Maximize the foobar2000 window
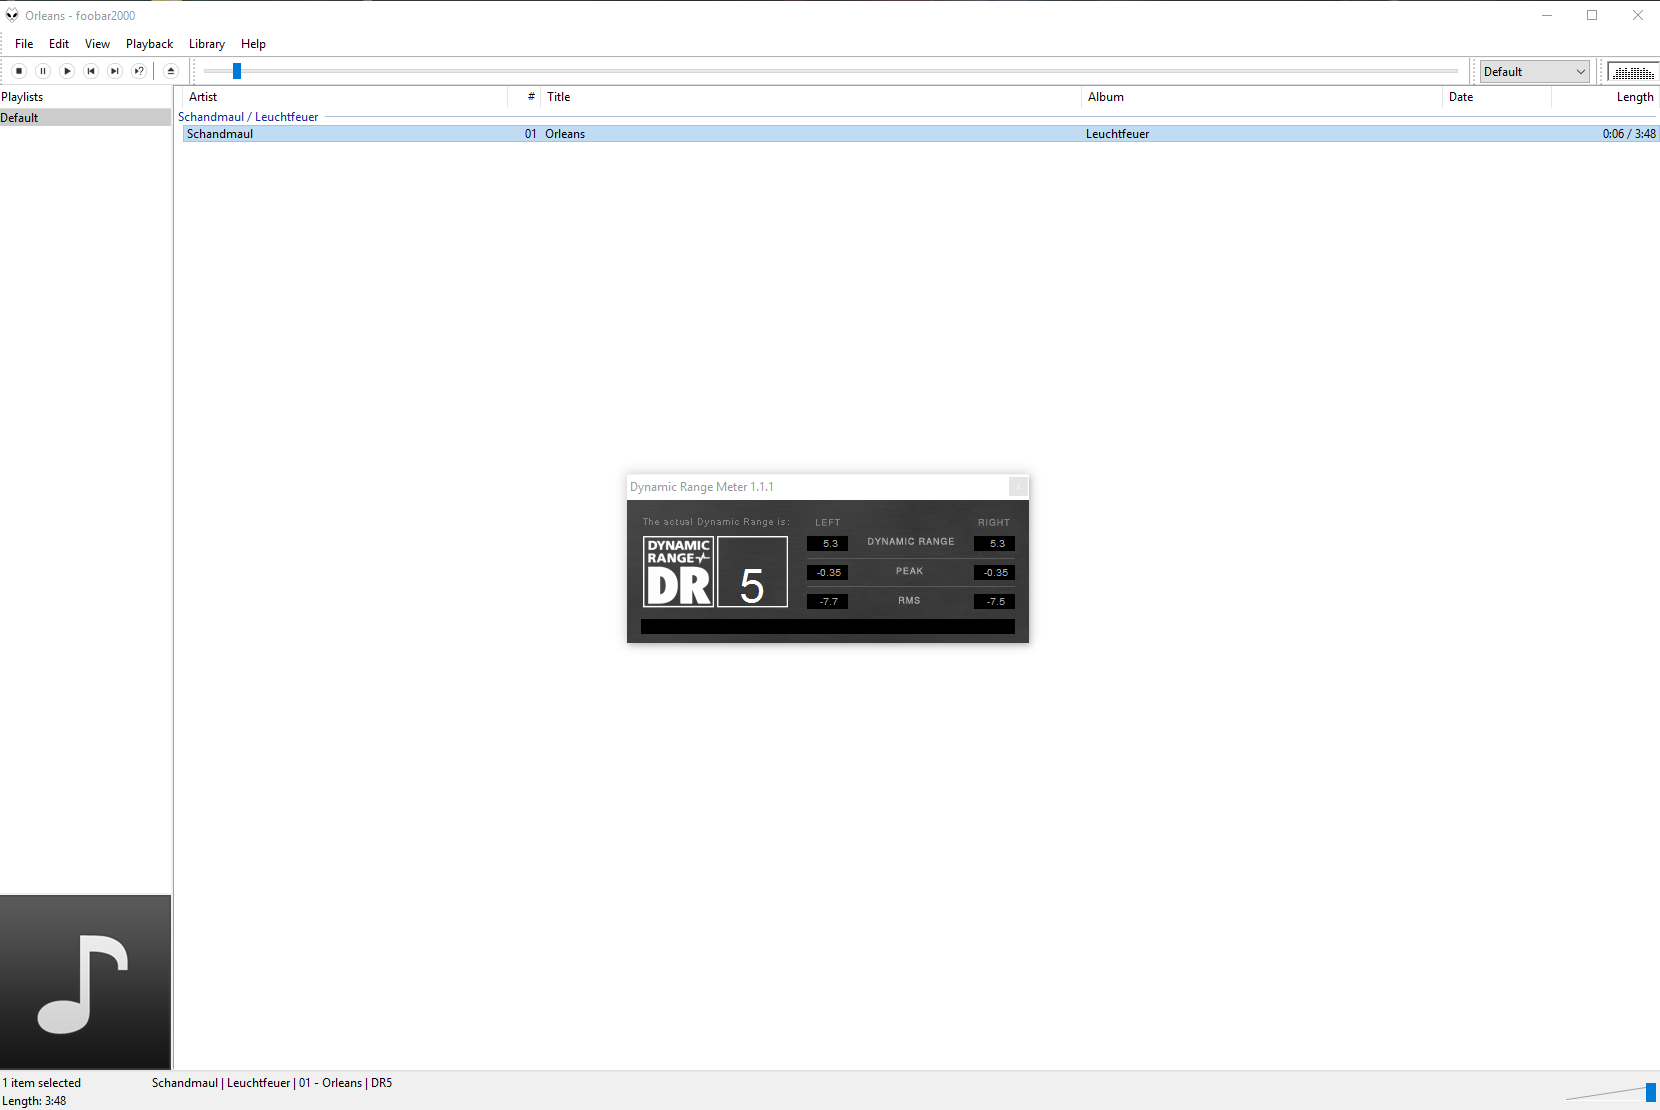 click(1592, 15)
